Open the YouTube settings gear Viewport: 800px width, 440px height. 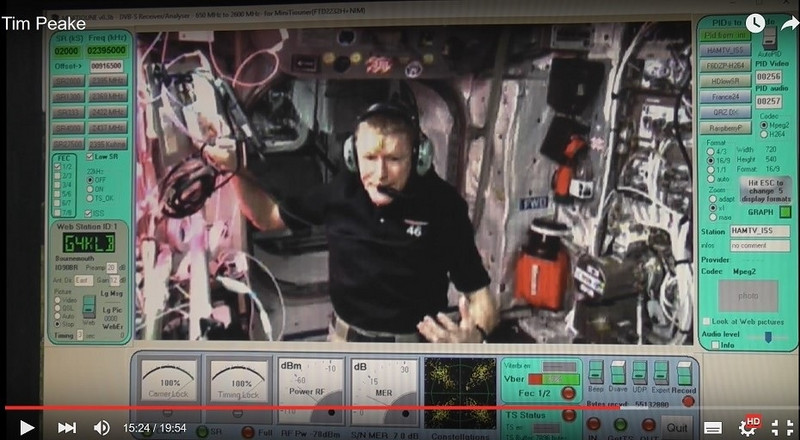click(x=748, y=426)
